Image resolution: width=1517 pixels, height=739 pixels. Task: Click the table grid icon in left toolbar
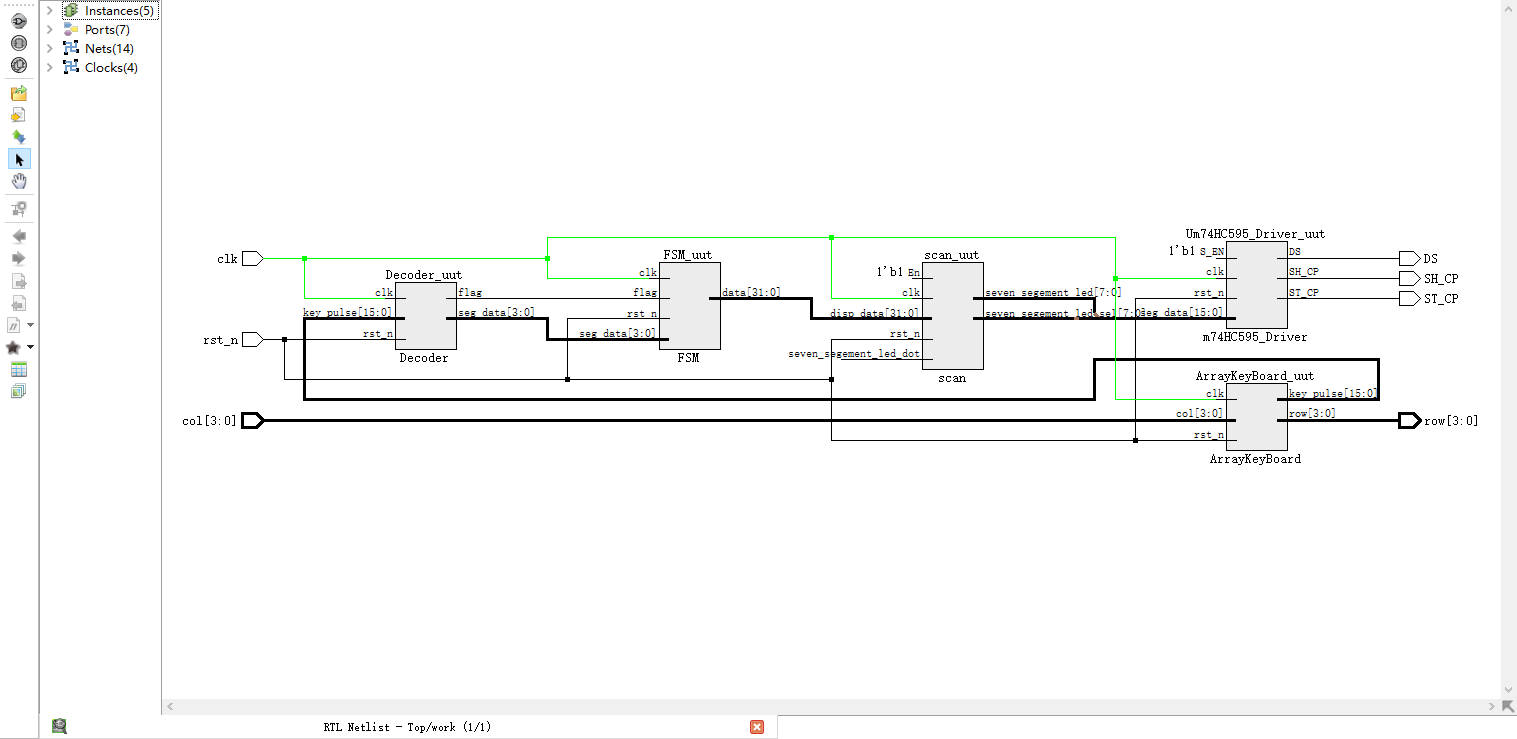coord(18,370)
